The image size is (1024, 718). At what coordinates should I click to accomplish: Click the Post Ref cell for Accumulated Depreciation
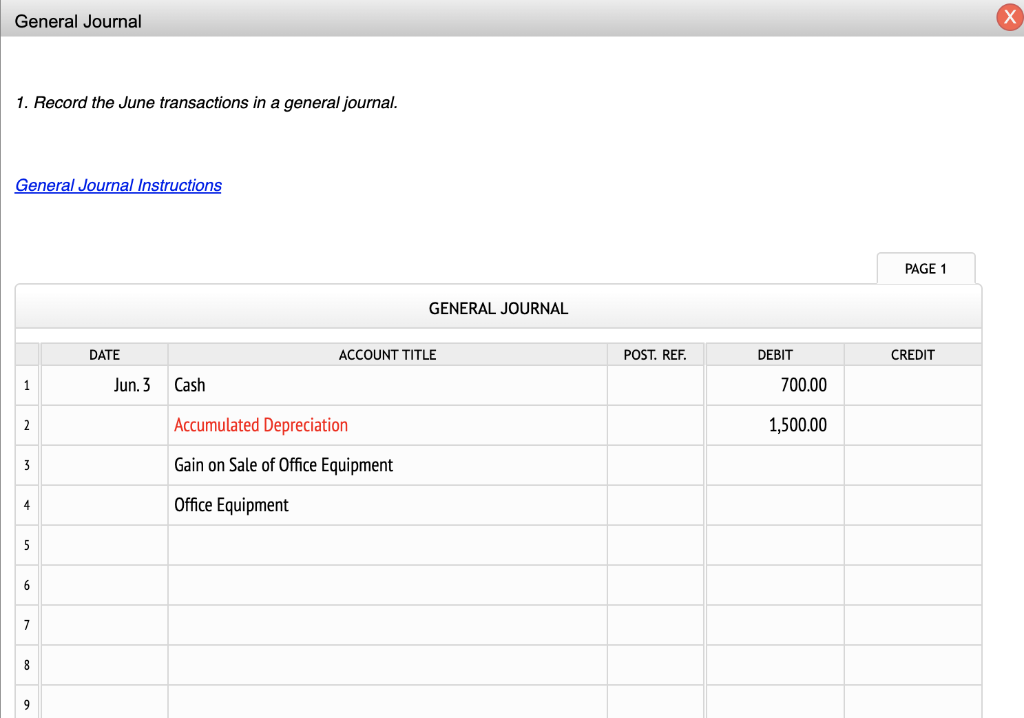(655, 425)
